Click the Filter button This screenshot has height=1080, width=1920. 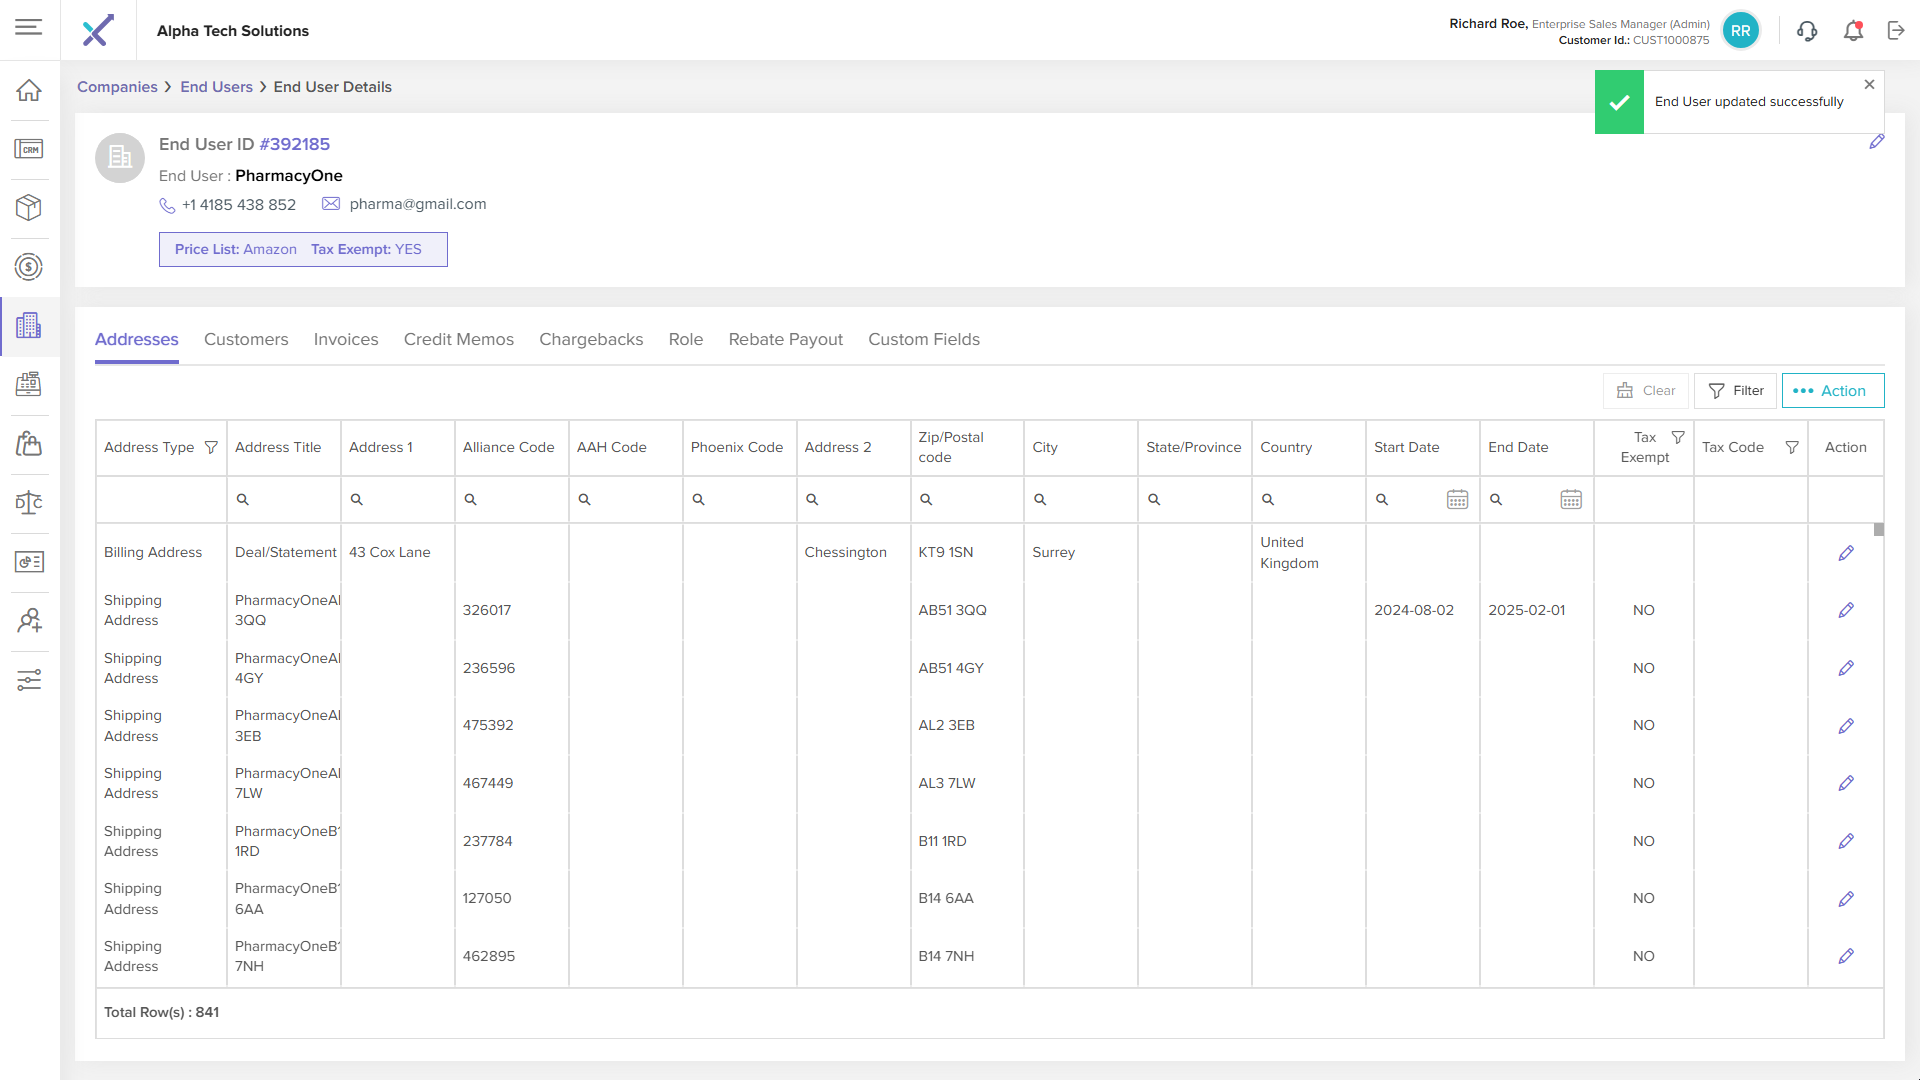(x=1735, y=391)
